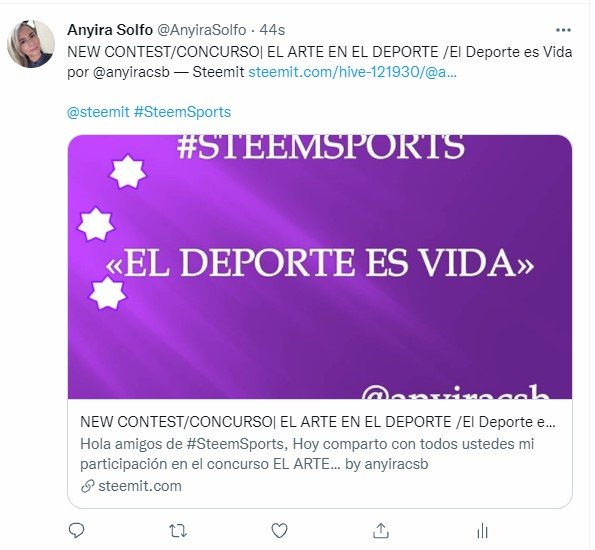Open the #SteemSports hashtag
595x550 pixels.
click(x=183, y=112)
